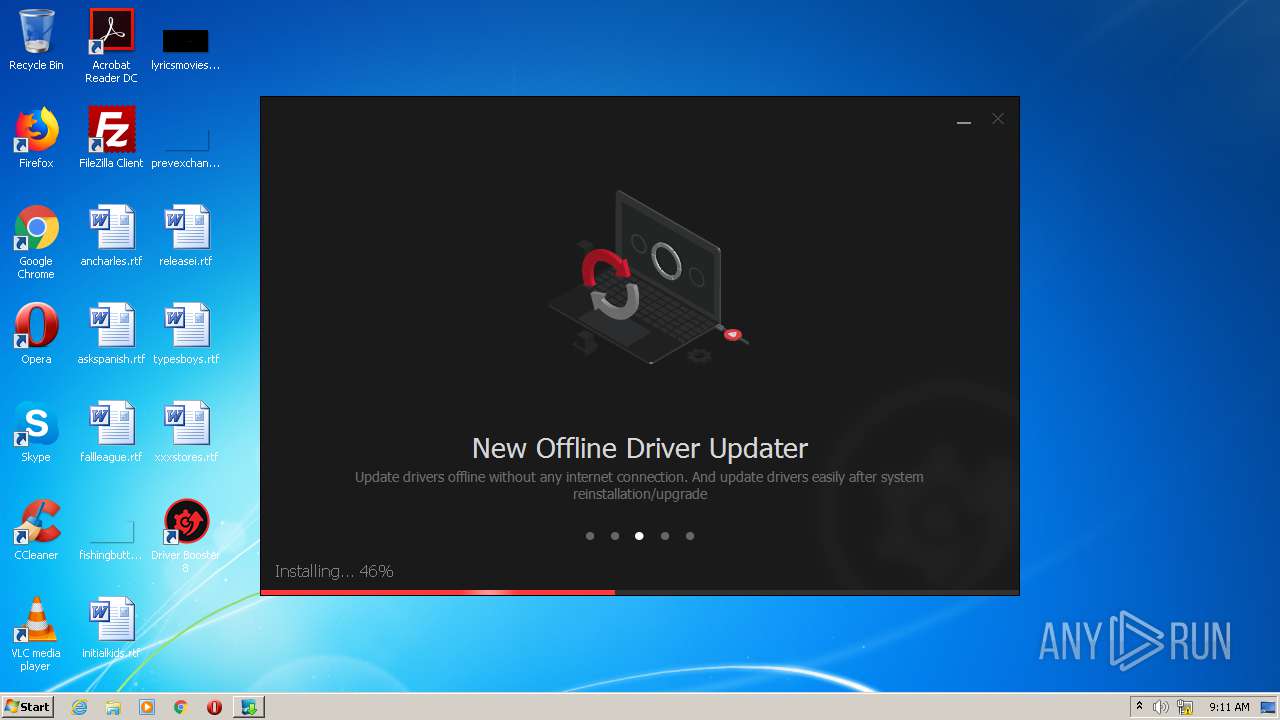Go to fourth installer slide dot
The width and height of the screenshot is (1280, 720).
665,536
